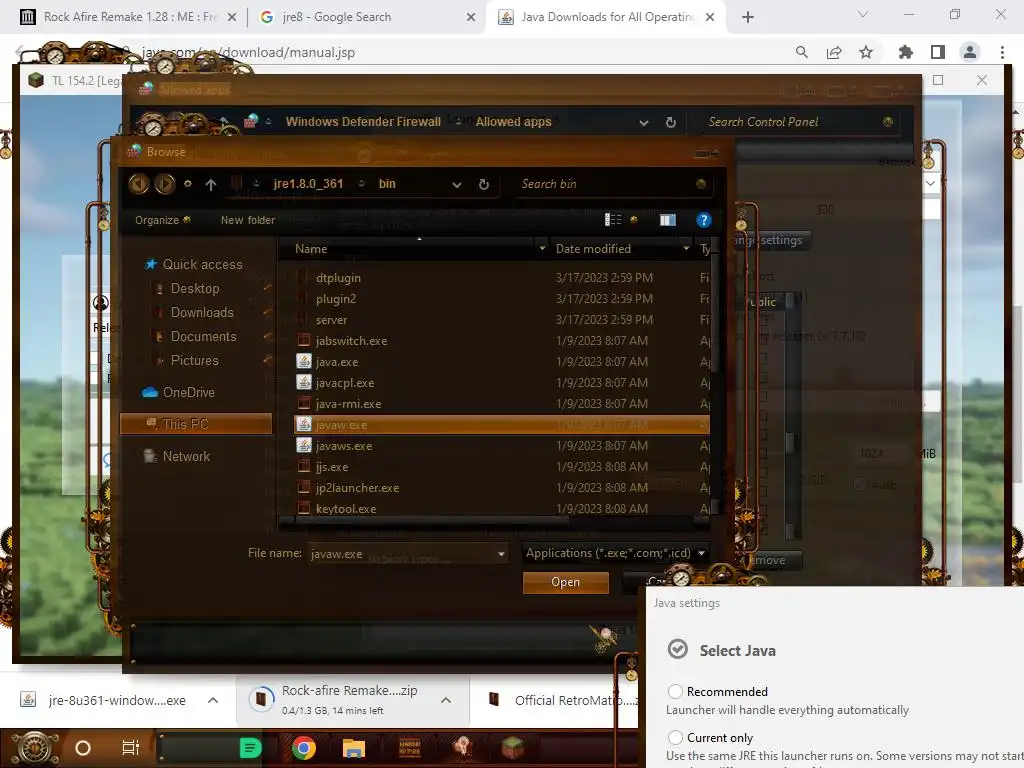The image size is (1024, 768).
Task: Click the java.exe file icon
Action: (304, 361)
